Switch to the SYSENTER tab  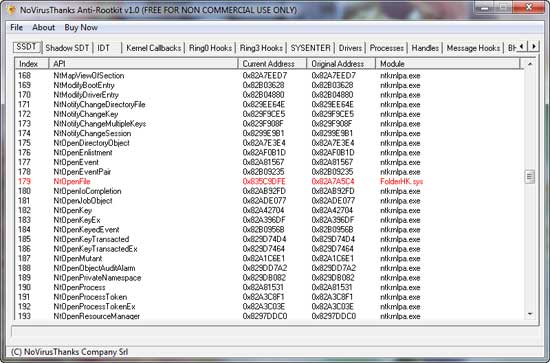click(x=310, y=48)
